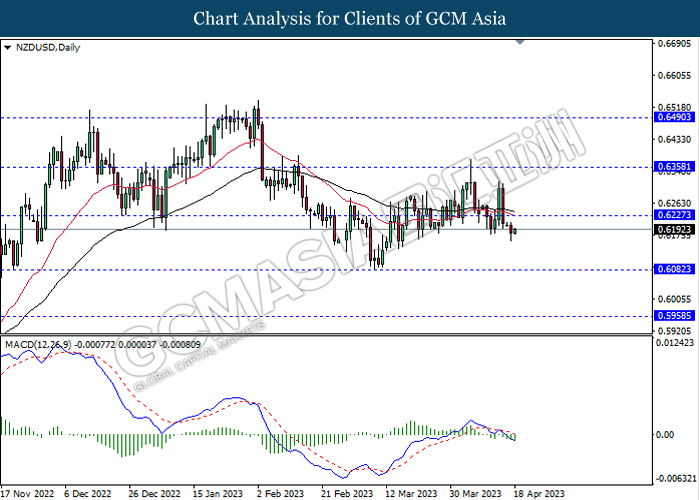
Task: Select the 0.64903 price level label
Action: pos(674,117)
